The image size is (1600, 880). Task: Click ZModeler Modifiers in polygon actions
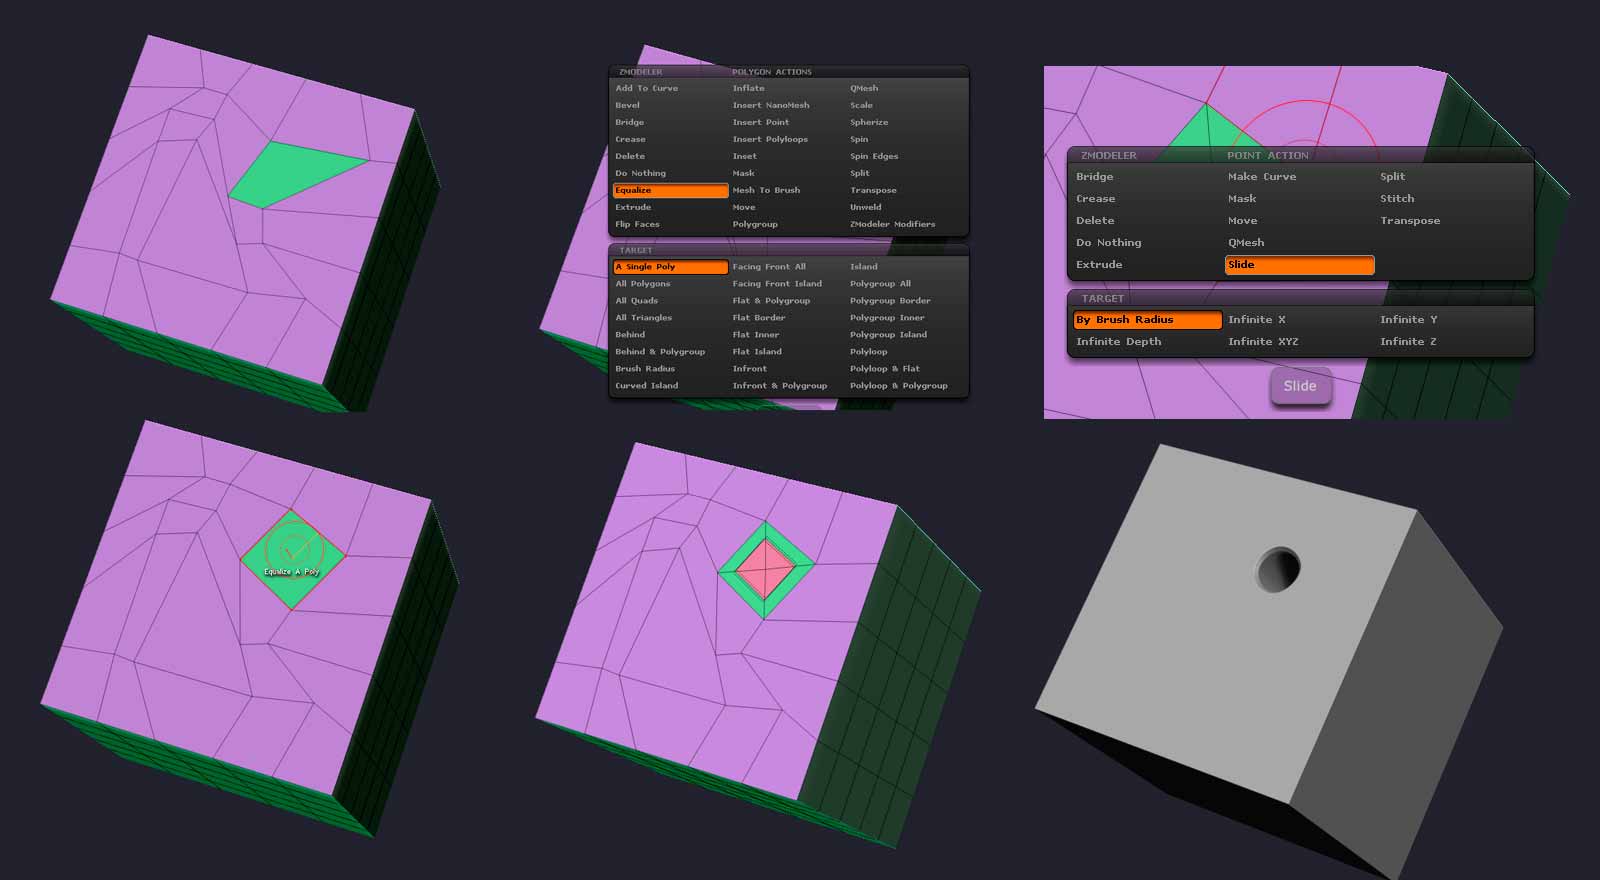pos(892,224)
